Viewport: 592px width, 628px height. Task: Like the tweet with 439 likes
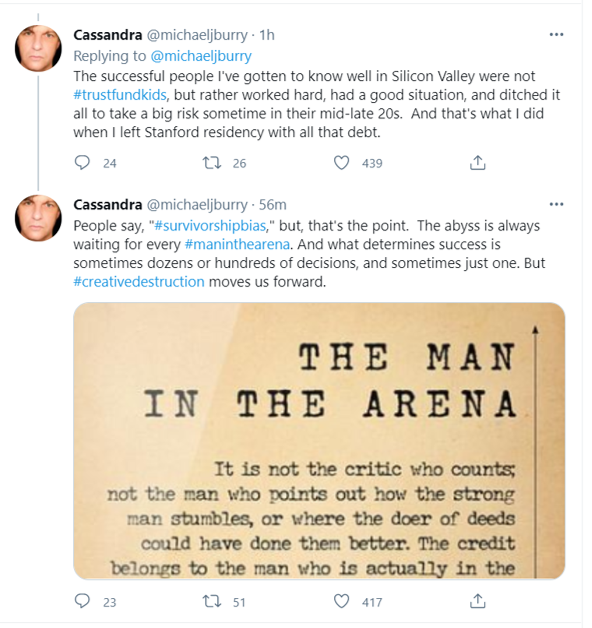341,163
